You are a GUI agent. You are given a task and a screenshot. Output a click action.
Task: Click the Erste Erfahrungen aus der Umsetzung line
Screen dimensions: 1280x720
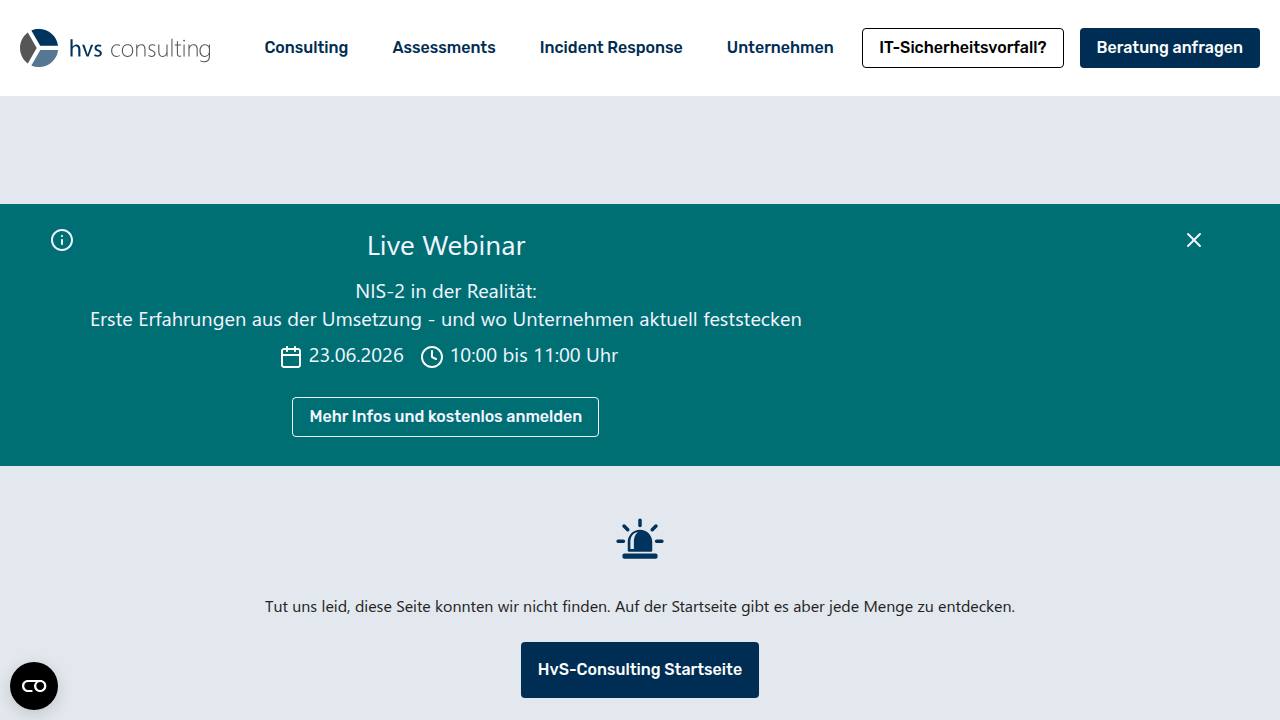pos(446,320)
